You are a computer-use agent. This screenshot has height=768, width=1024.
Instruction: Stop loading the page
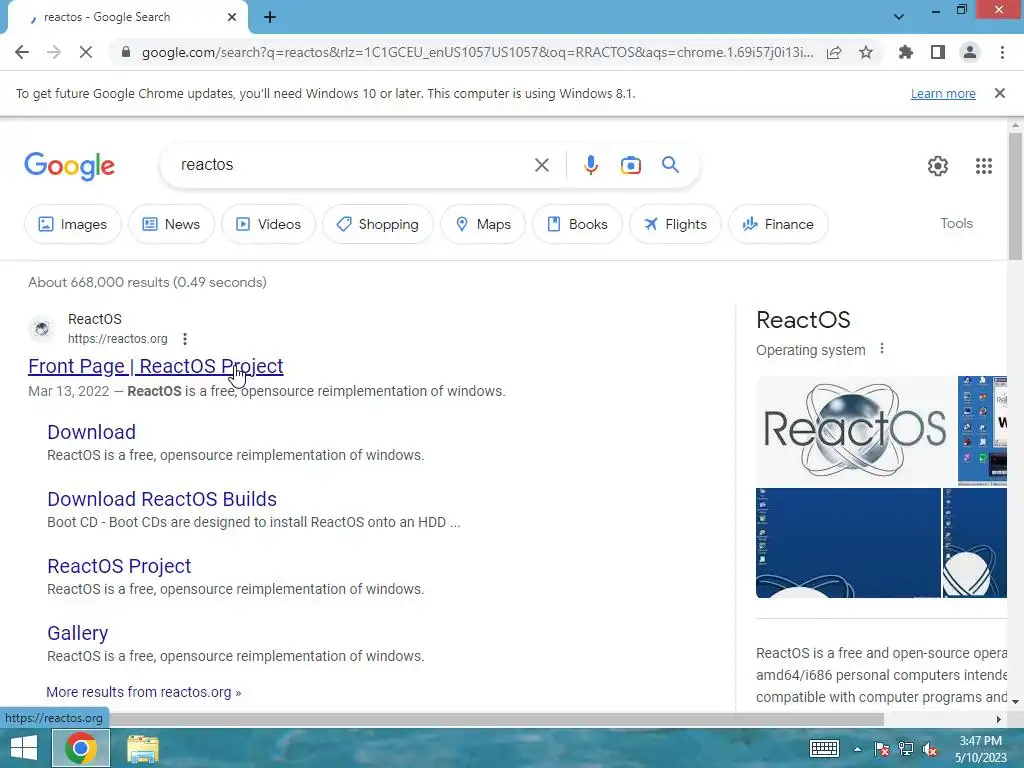point(86,52)
